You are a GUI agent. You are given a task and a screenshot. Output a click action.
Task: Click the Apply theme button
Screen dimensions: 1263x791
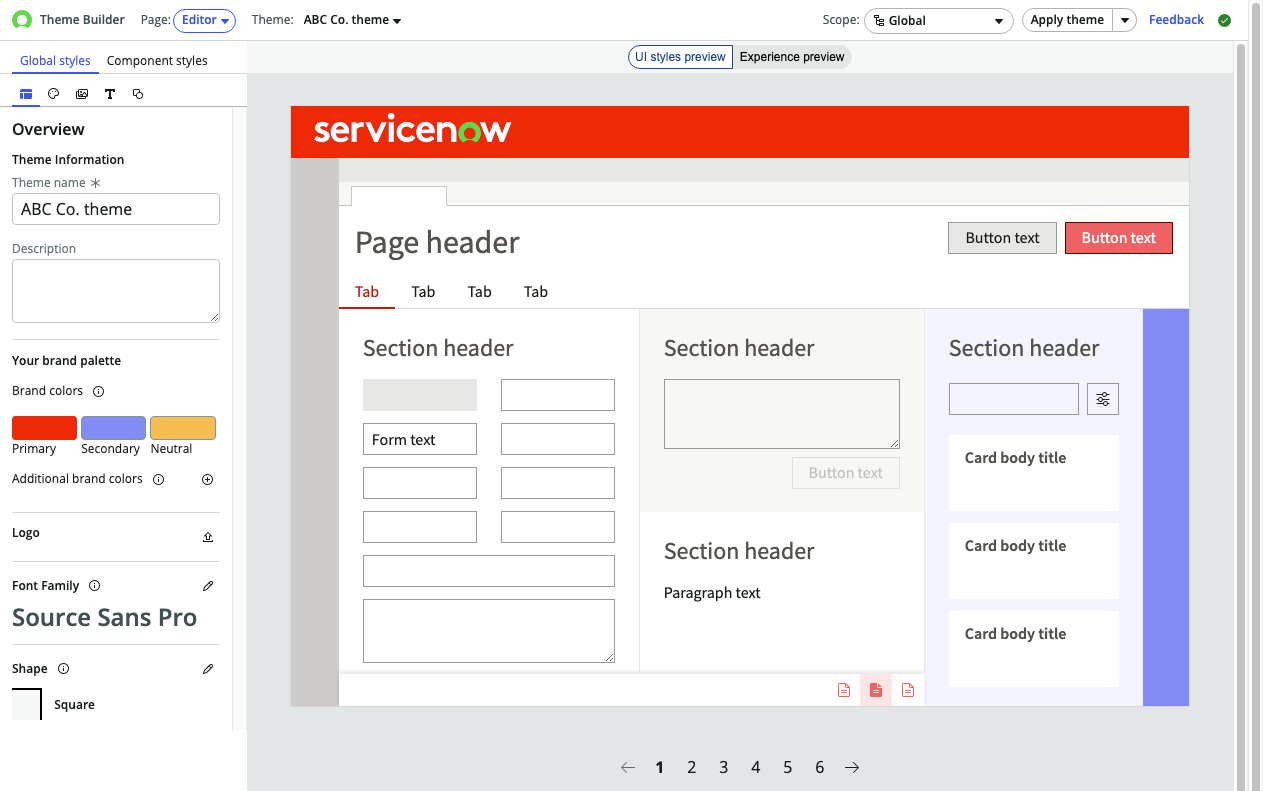1067,20
